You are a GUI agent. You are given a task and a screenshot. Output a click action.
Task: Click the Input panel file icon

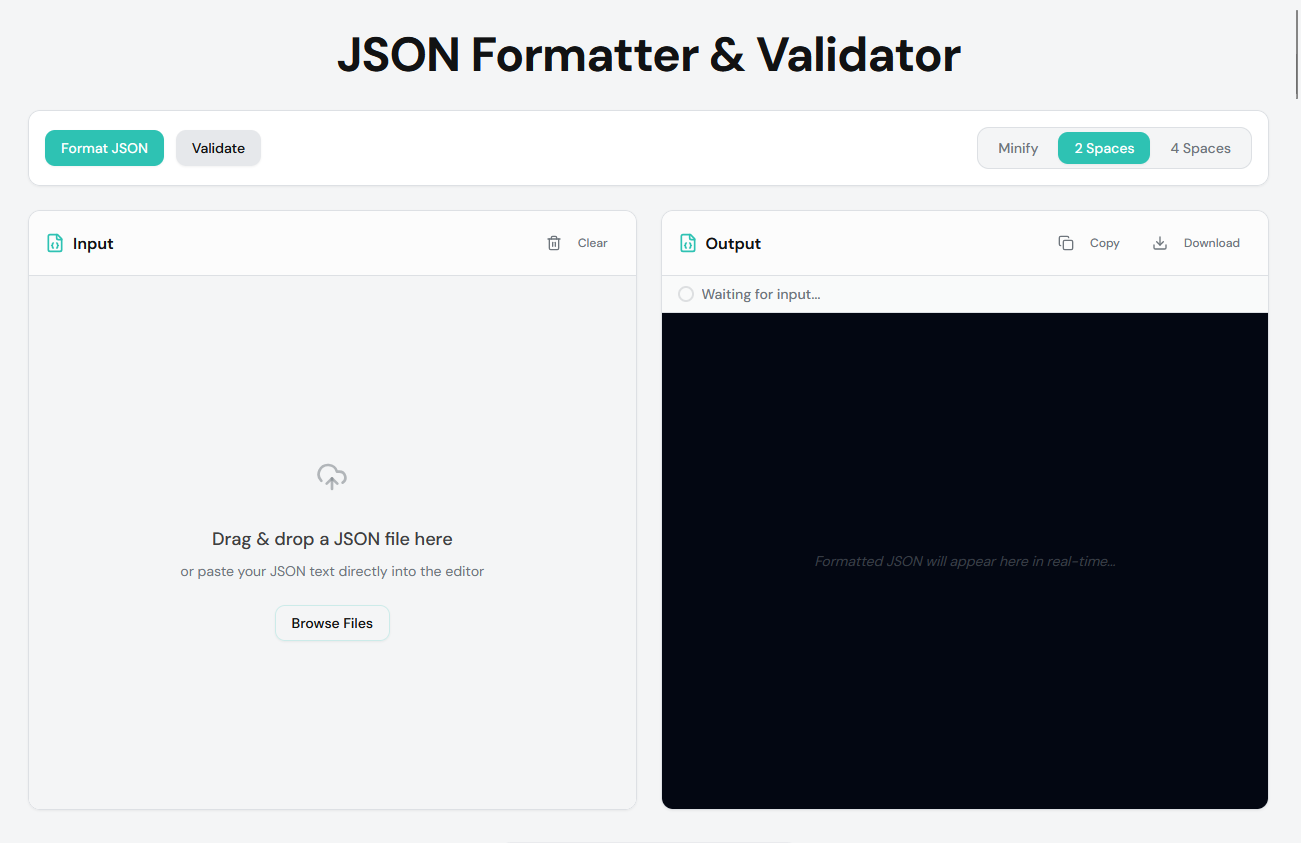[55, 243]
